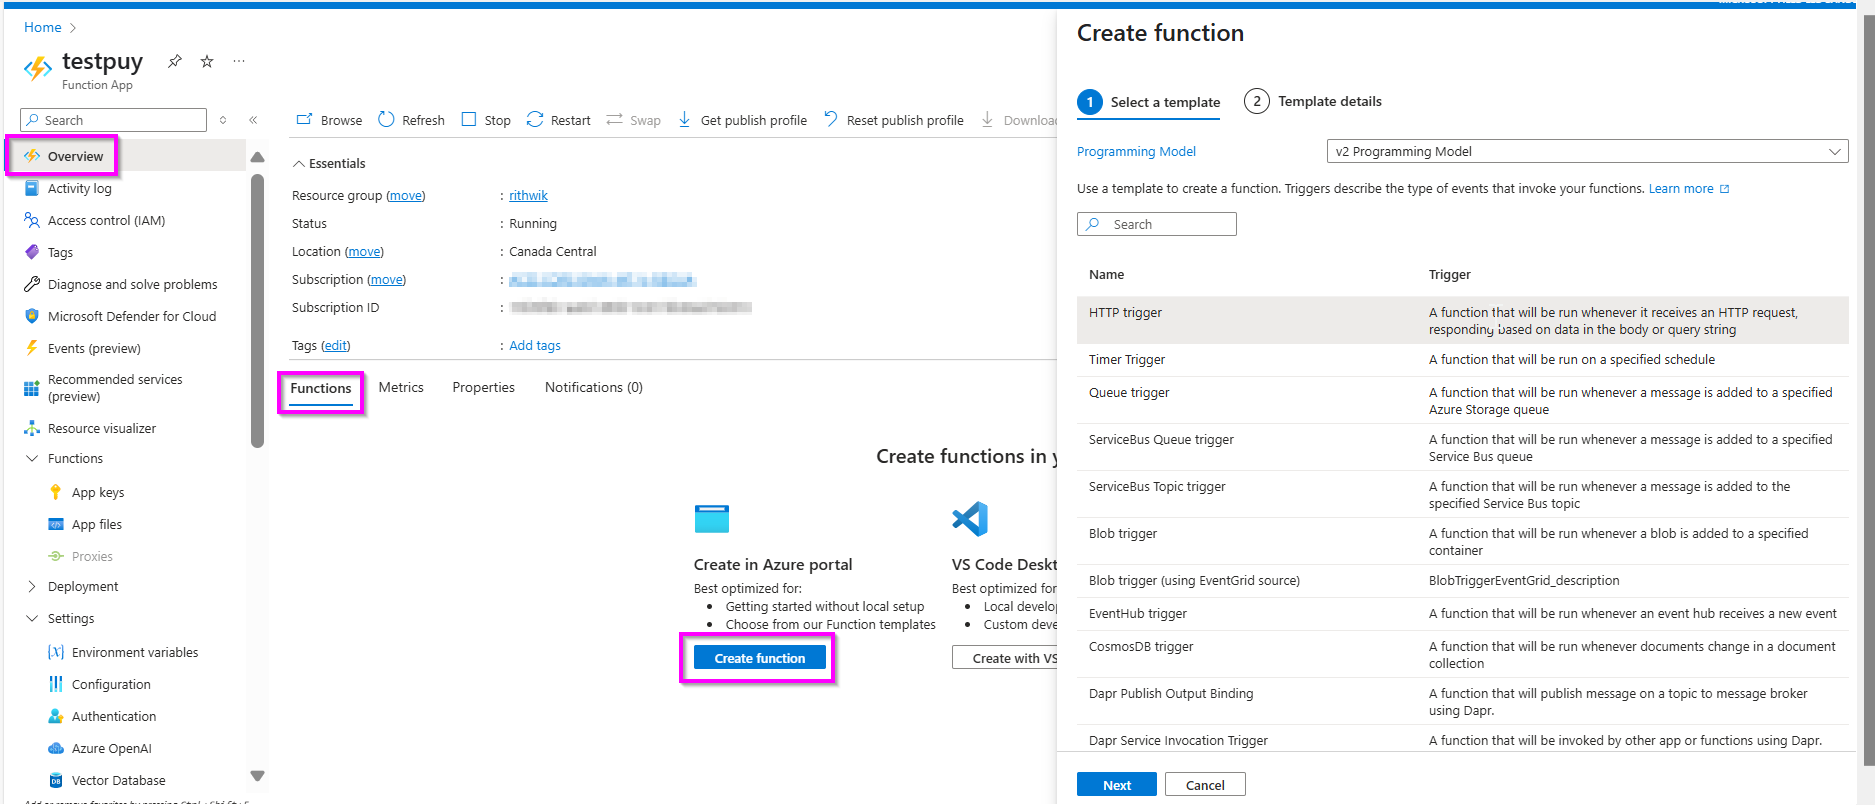Image resolution: width=1875 pixels, height=805 pixels.
Task: Open Microsoft Defender for Cloud
Action: pyautogui.click(x=132, y=316)
